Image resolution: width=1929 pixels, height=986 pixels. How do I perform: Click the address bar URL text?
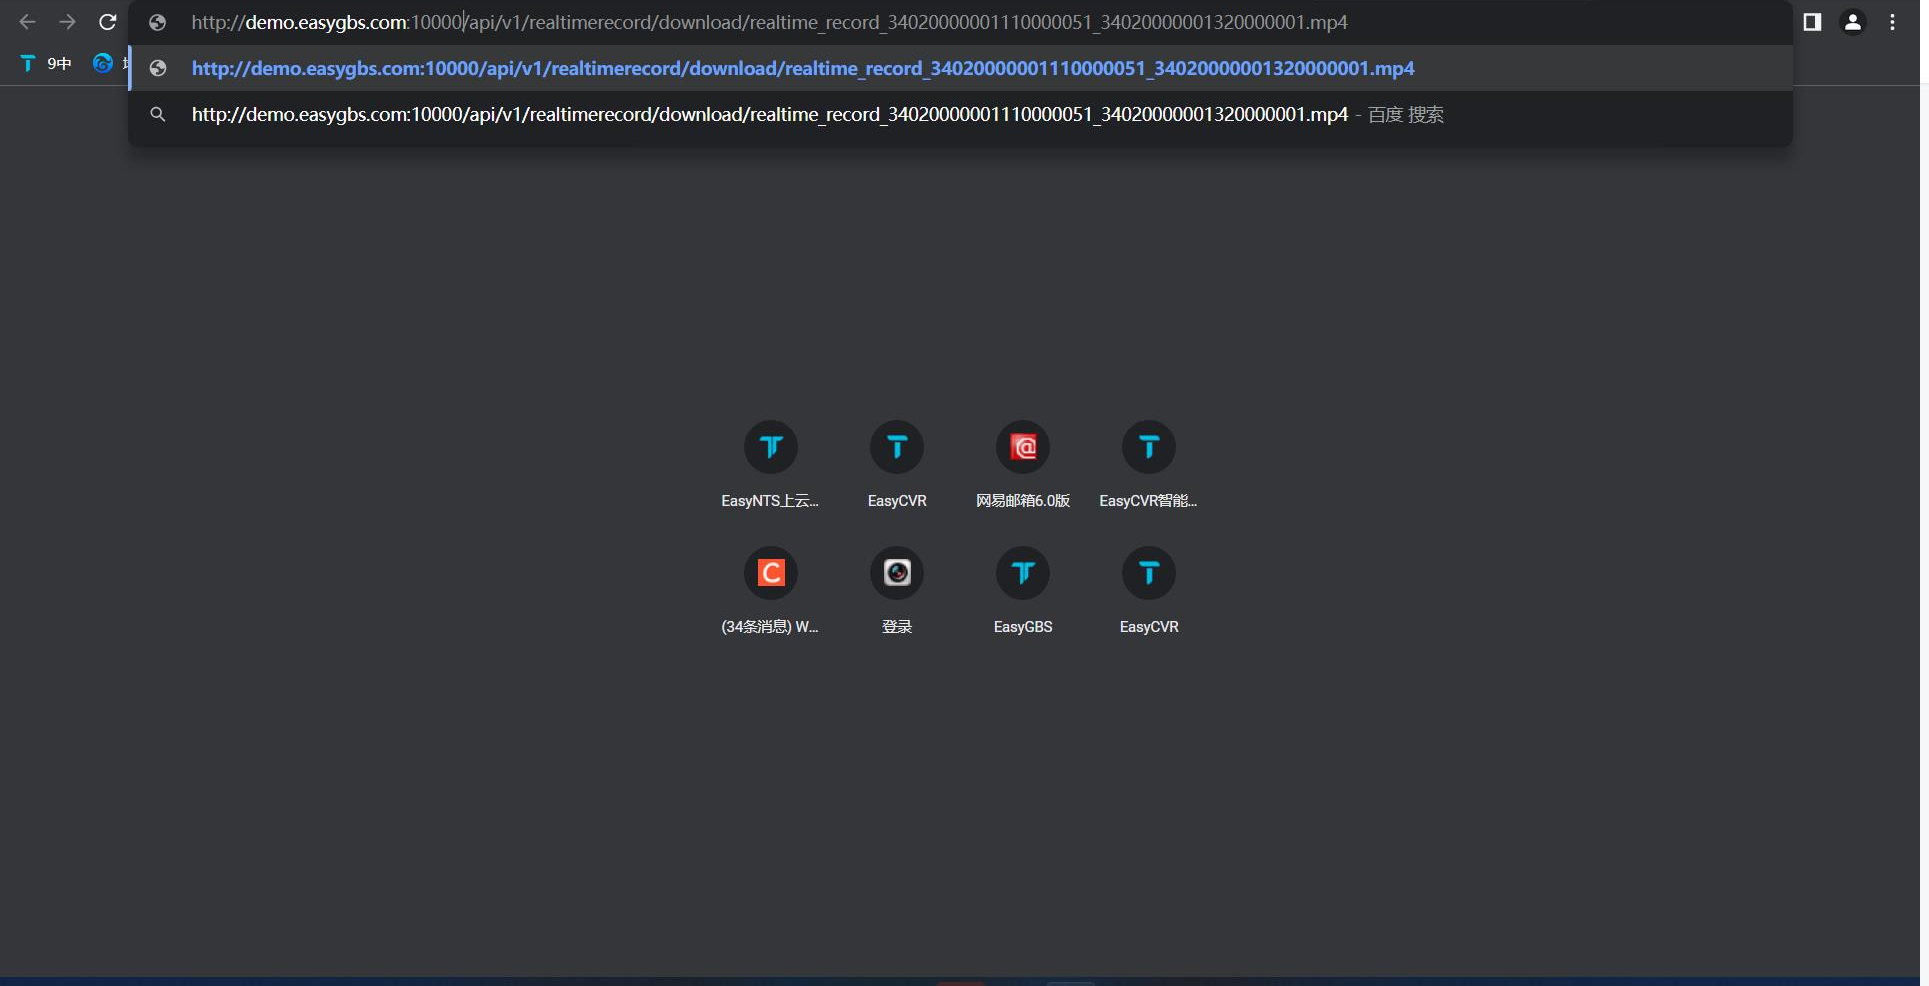tap(769, 22)
